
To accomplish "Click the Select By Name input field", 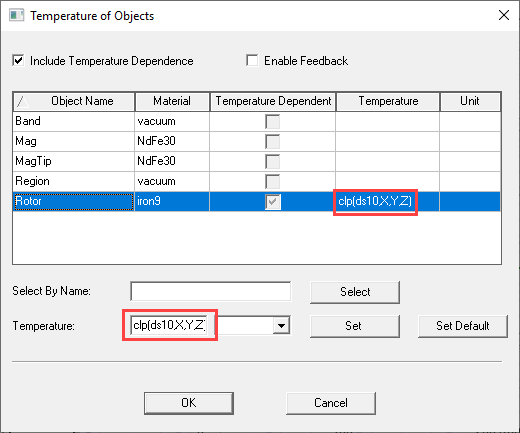I will click(211, 292).
